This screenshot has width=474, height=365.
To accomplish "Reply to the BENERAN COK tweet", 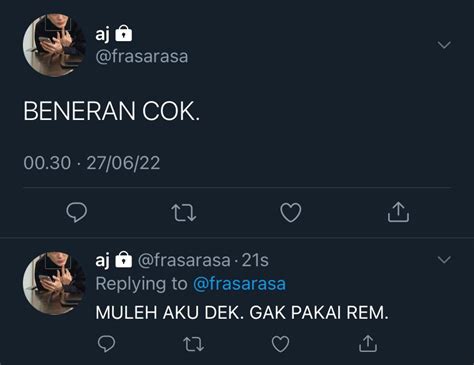I will pyautogui.click(x=77, y=212).
